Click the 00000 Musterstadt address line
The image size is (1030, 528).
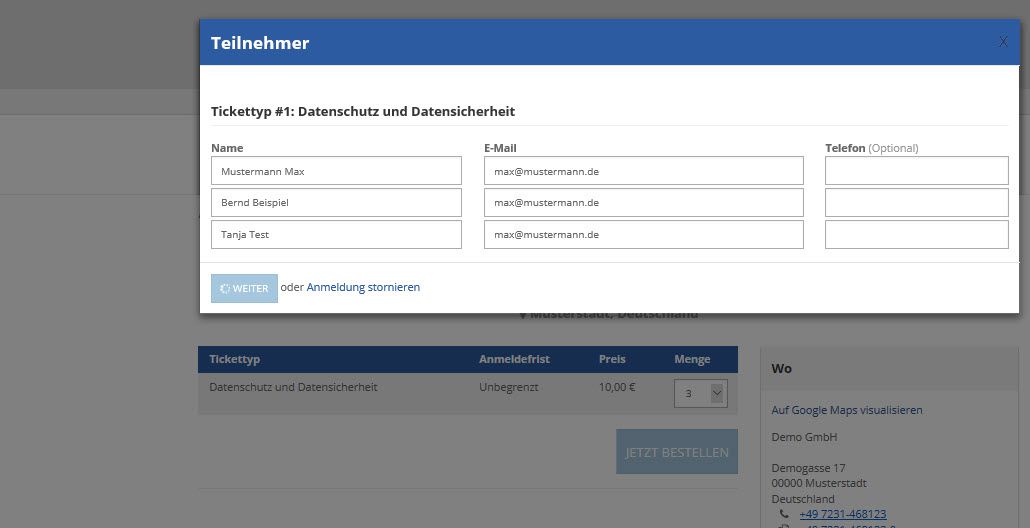(x=818, y=483)
